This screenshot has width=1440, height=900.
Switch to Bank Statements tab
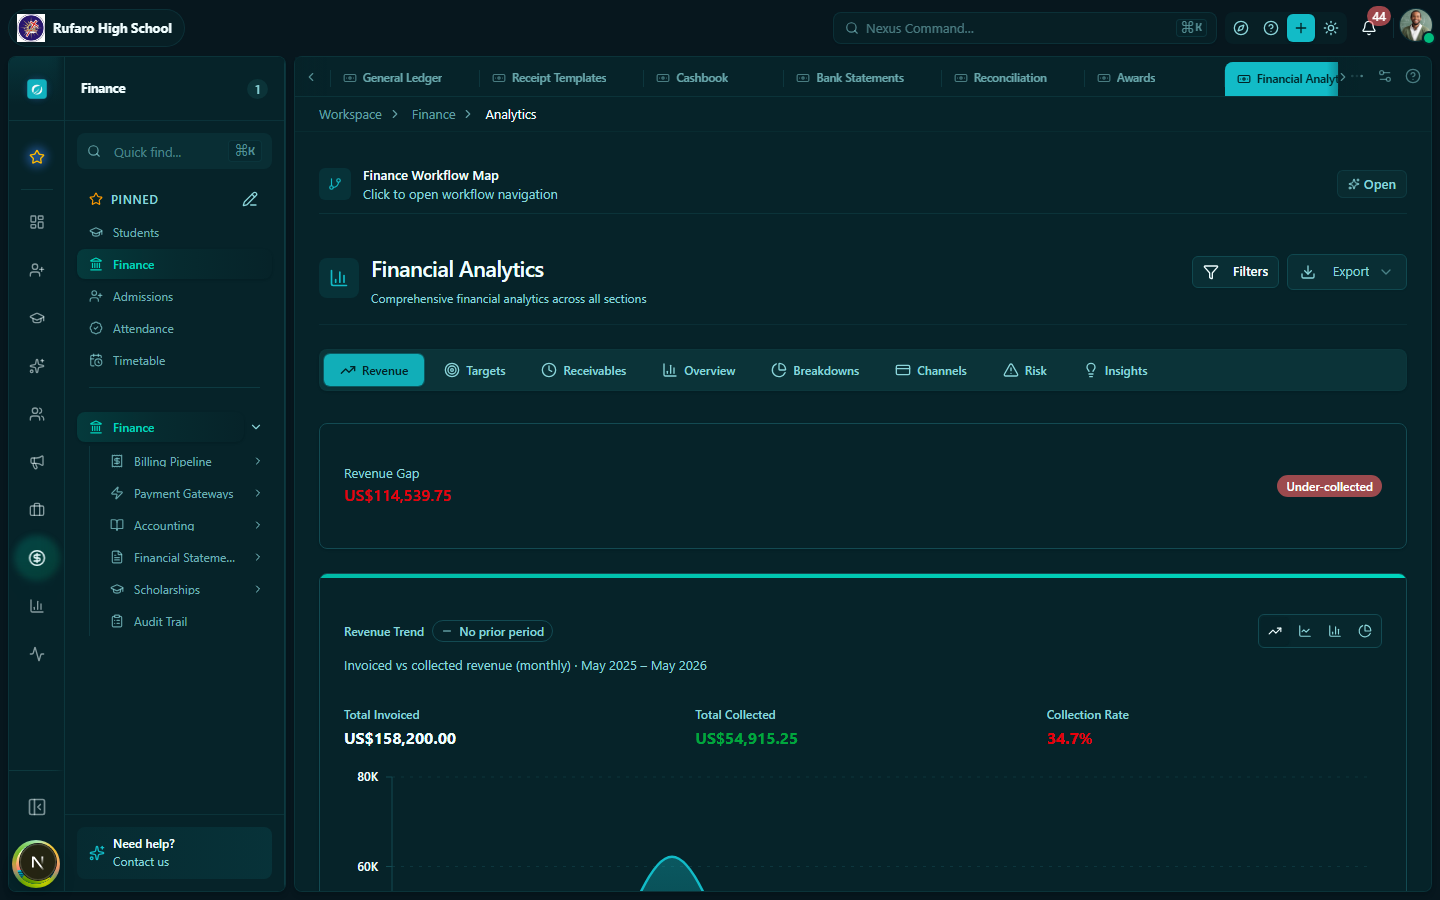850,78
